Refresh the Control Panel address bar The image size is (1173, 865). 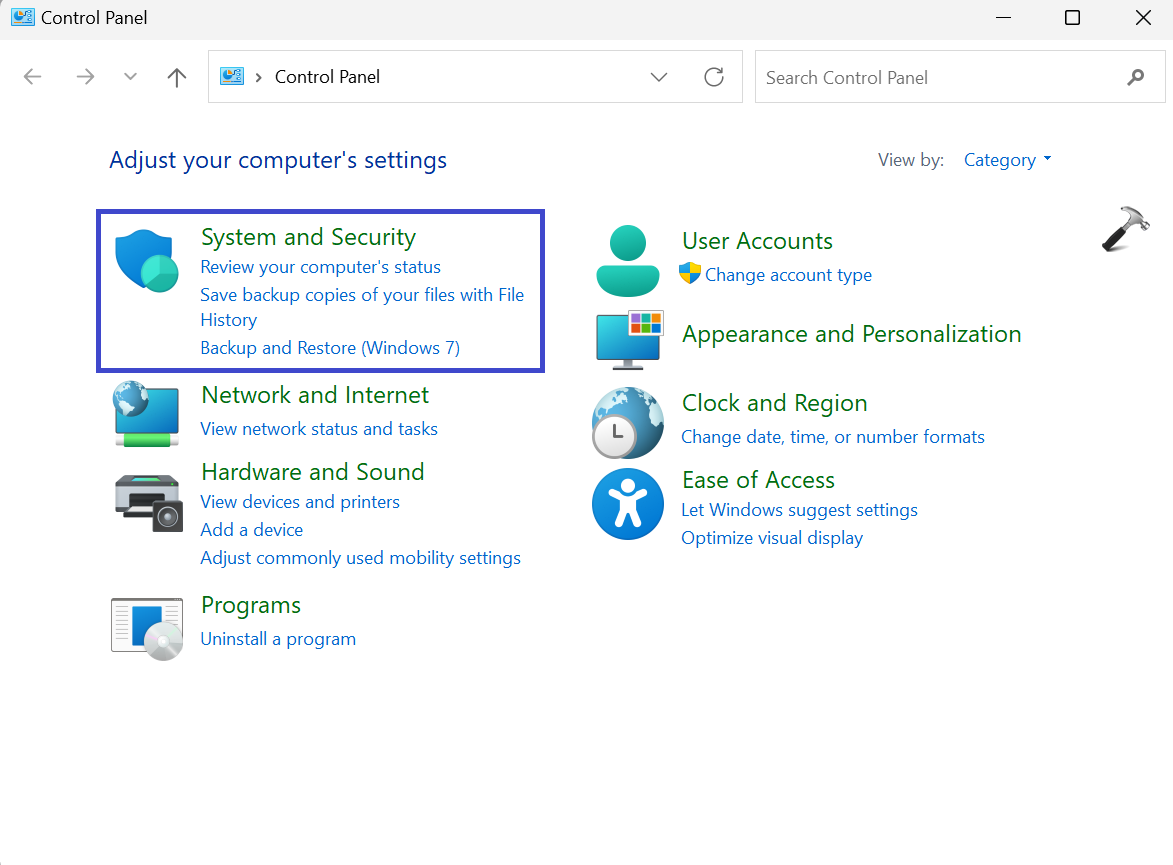tap(714, 77)
